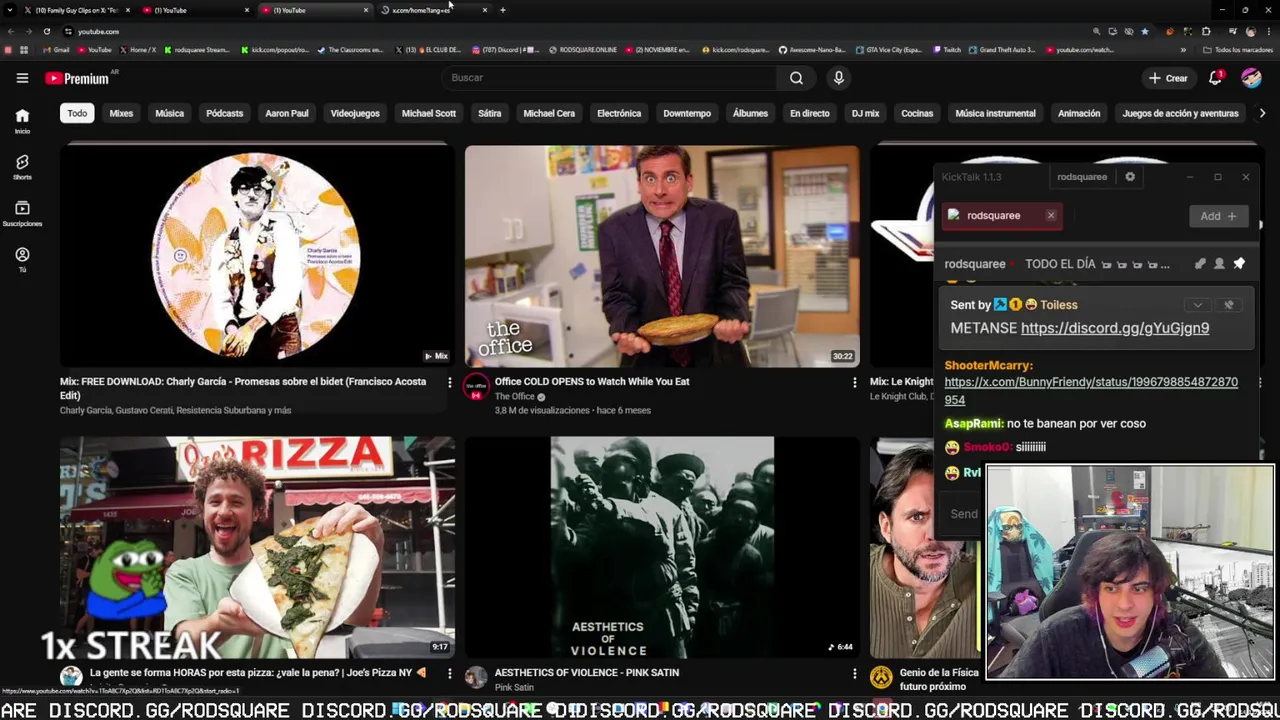Viewport: 1280px width, 720px height.
Task: Focus the YouTube Buscar search field
Action: click(610, 78)
